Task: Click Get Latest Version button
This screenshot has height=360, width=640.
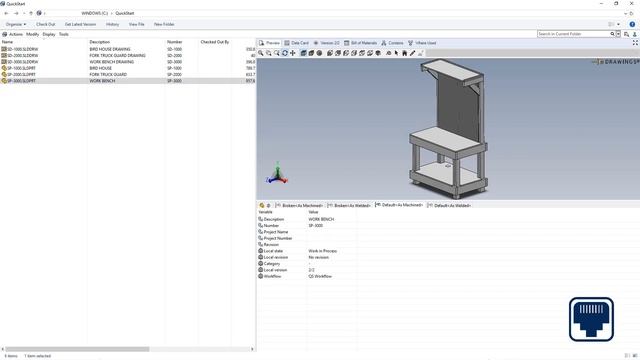Action: (x=80, y=24)
